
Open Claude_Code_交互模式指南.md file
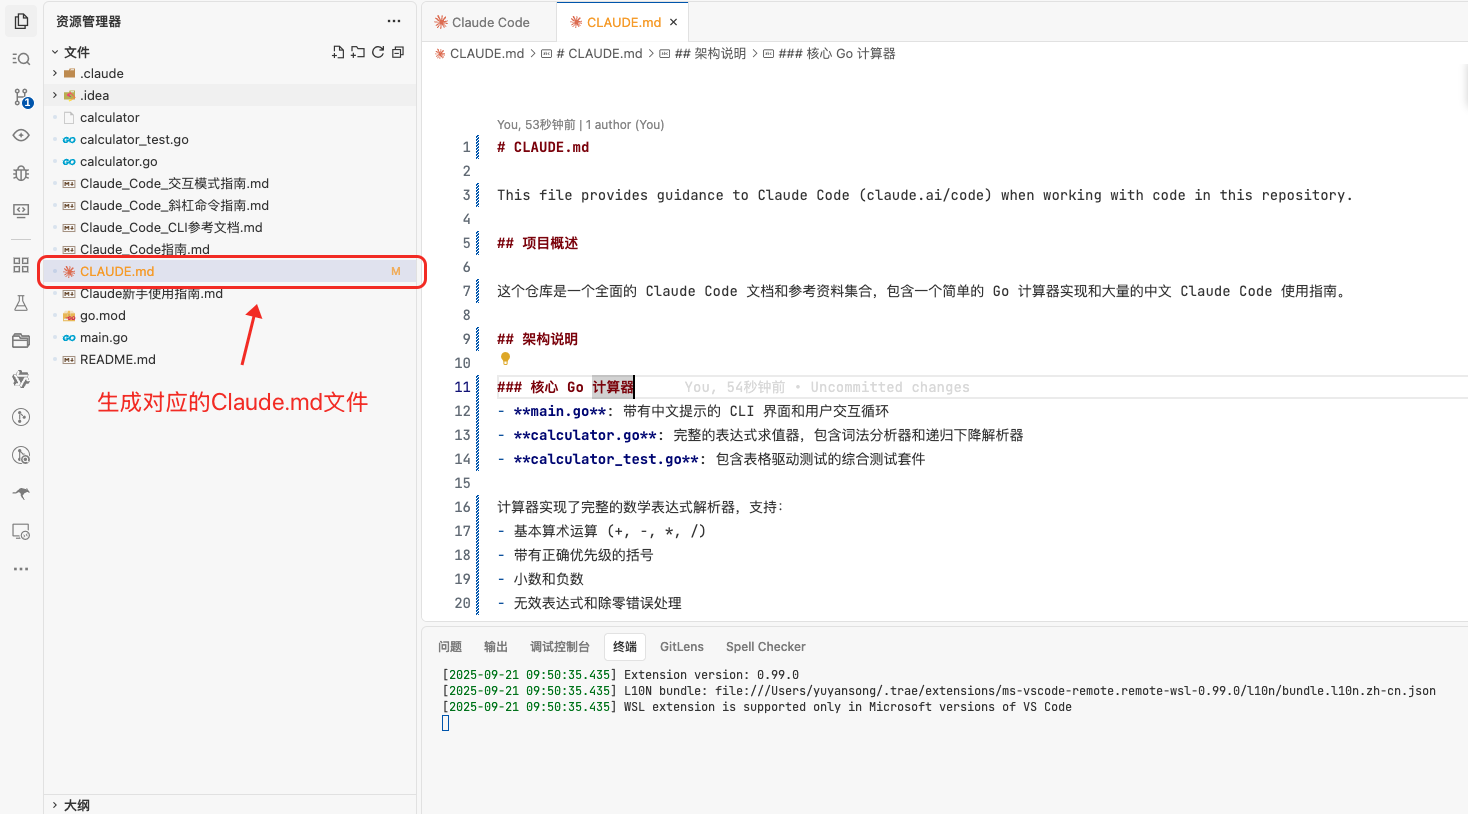click(x=230, y=183)
